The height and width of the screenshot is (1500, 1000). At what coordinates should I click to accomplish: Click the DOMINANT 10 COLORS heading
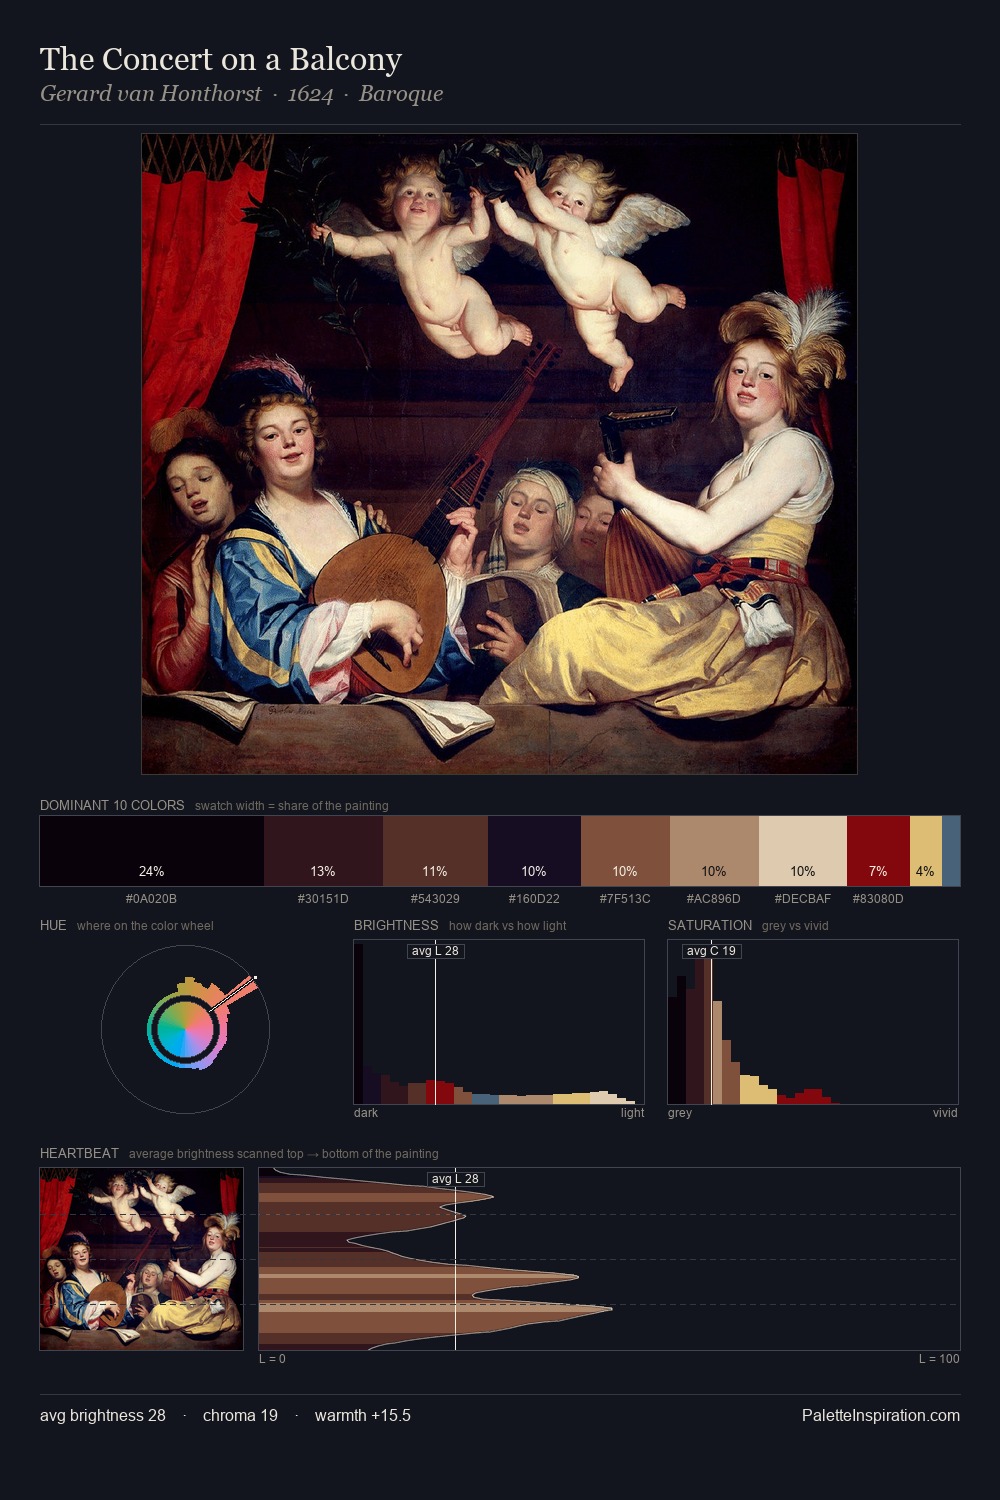click(112, 805)
